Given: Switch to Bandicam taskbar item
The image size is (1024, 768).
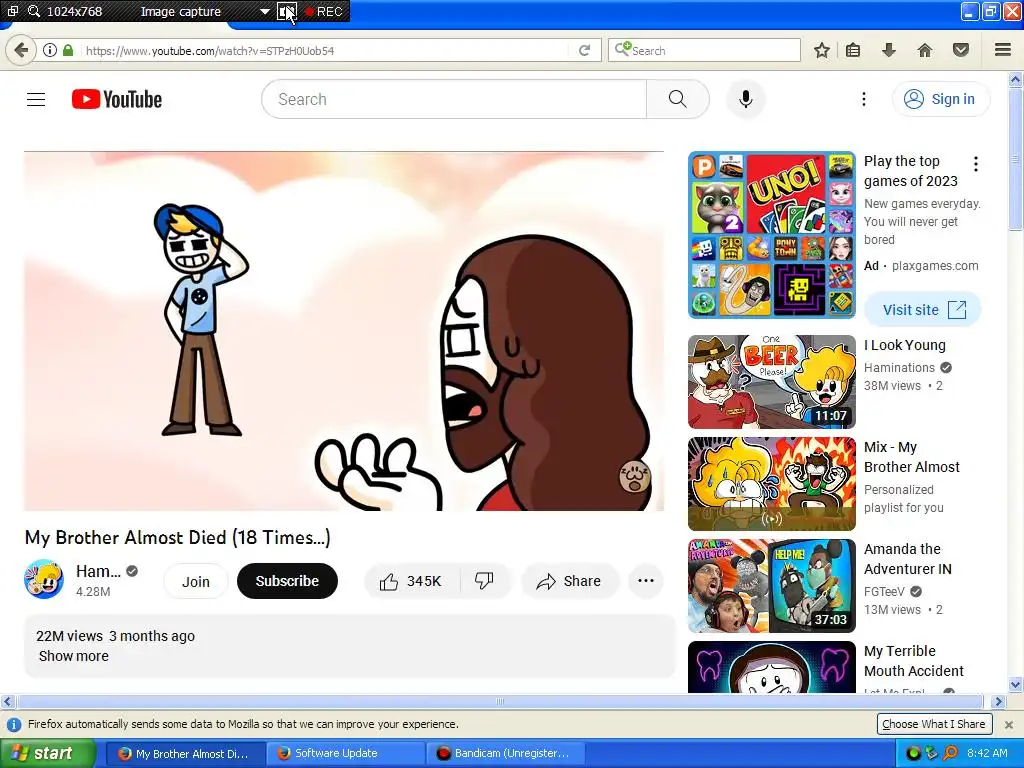Looking at the screenshot, I should pos(504,754).
